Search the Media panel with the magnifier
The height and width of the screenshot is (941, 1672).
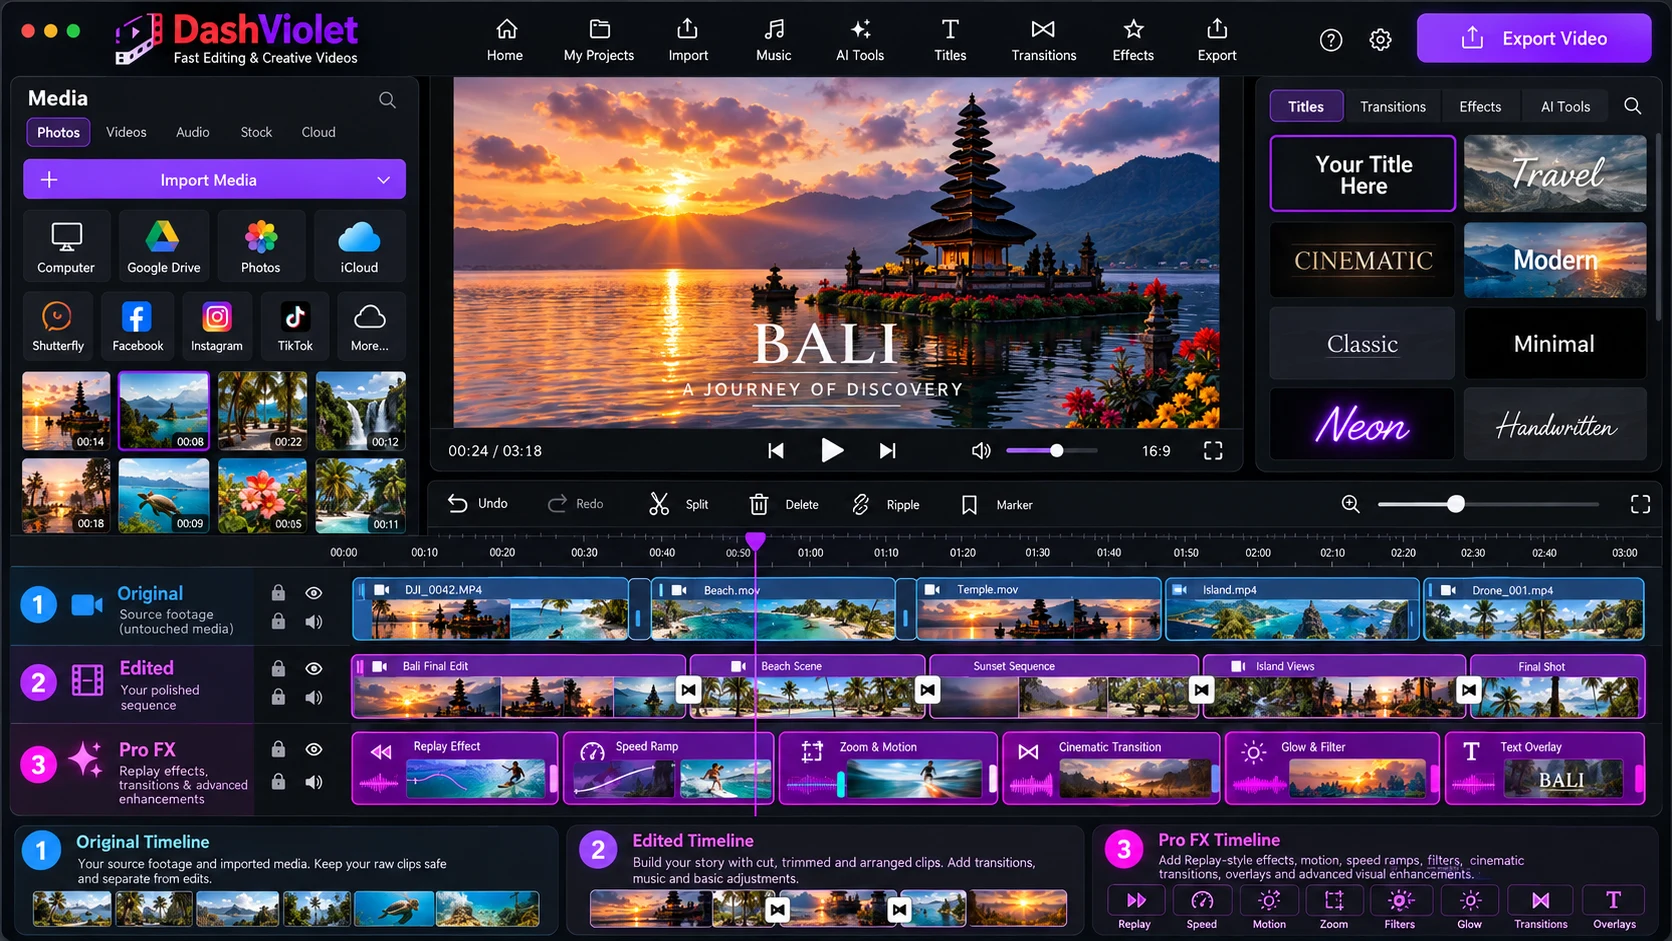coord(387,100)
